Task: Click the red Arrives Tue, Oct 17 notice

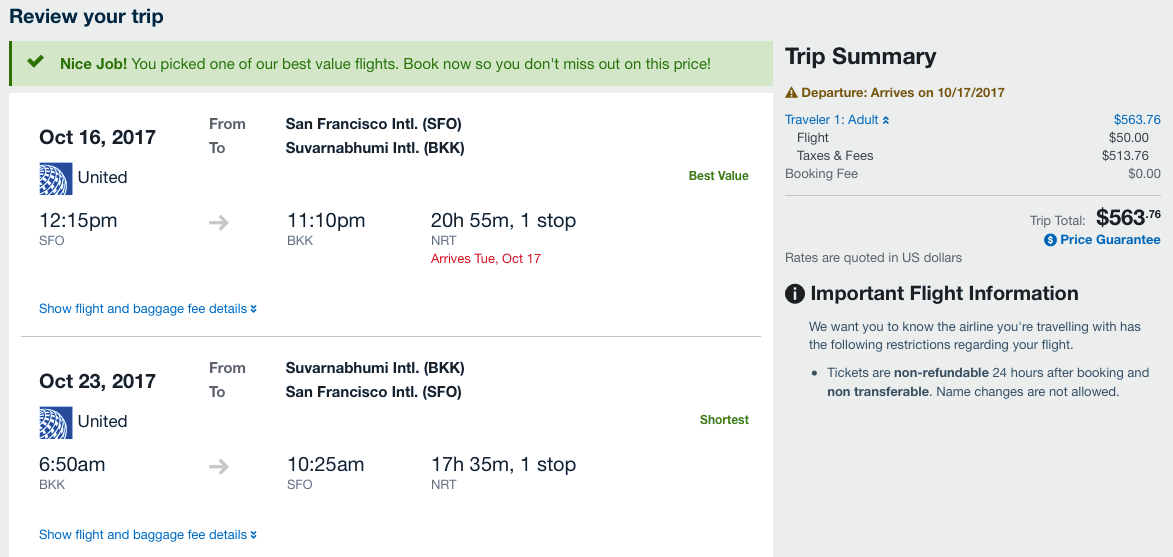Action: click(x=485, y=259)
